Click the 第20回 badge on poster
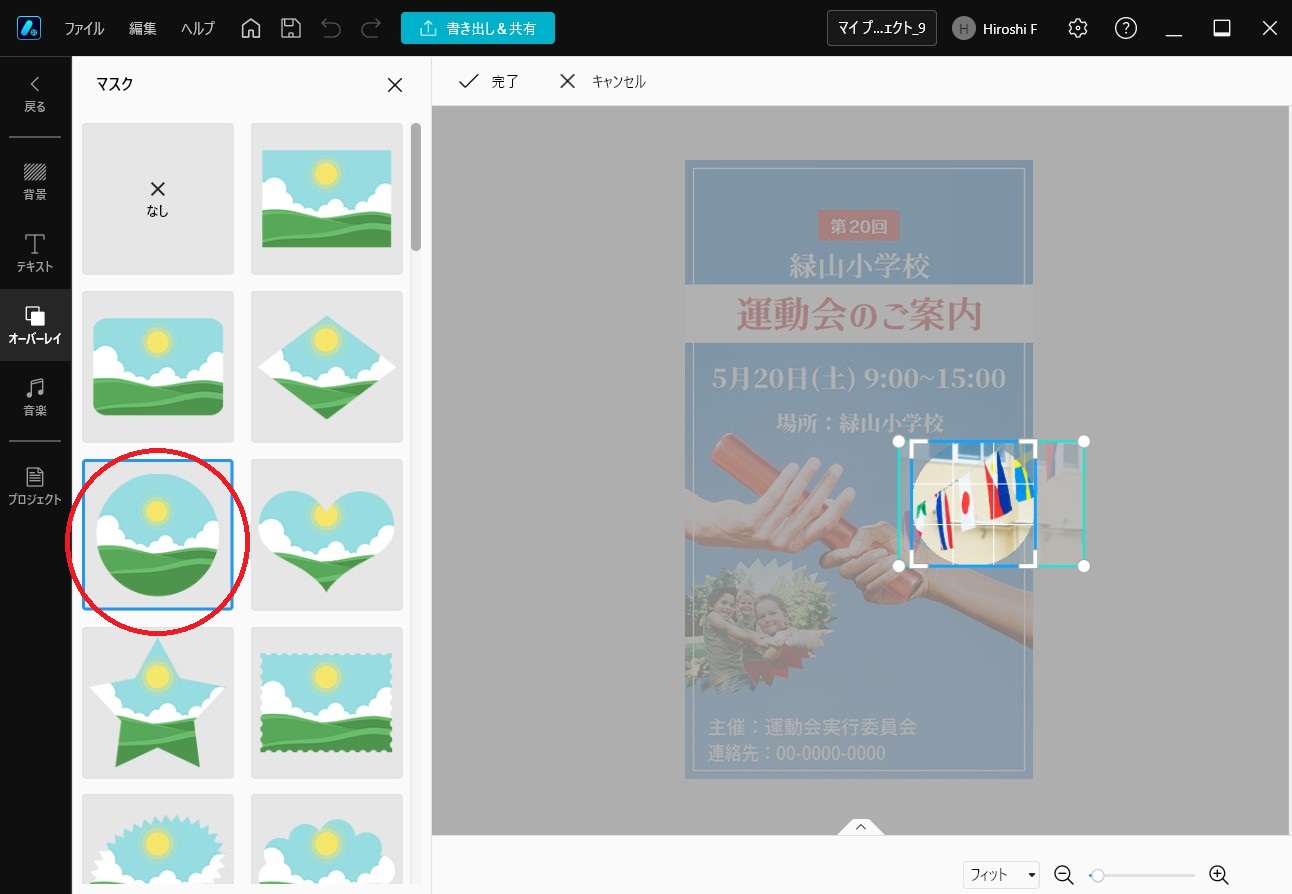The image size is (1292, 894). click(x=859, y=226)
